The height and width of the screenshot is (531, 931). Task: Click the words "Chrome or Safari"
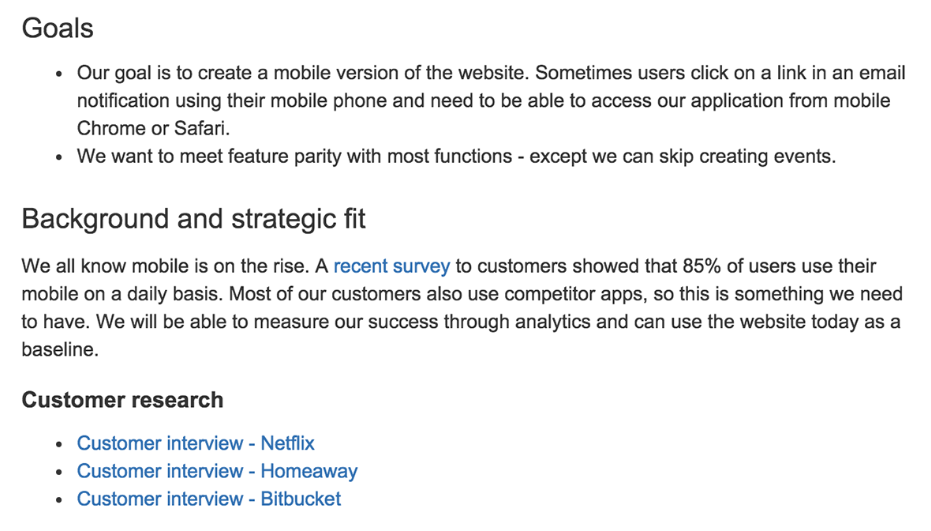pos(153,128)
